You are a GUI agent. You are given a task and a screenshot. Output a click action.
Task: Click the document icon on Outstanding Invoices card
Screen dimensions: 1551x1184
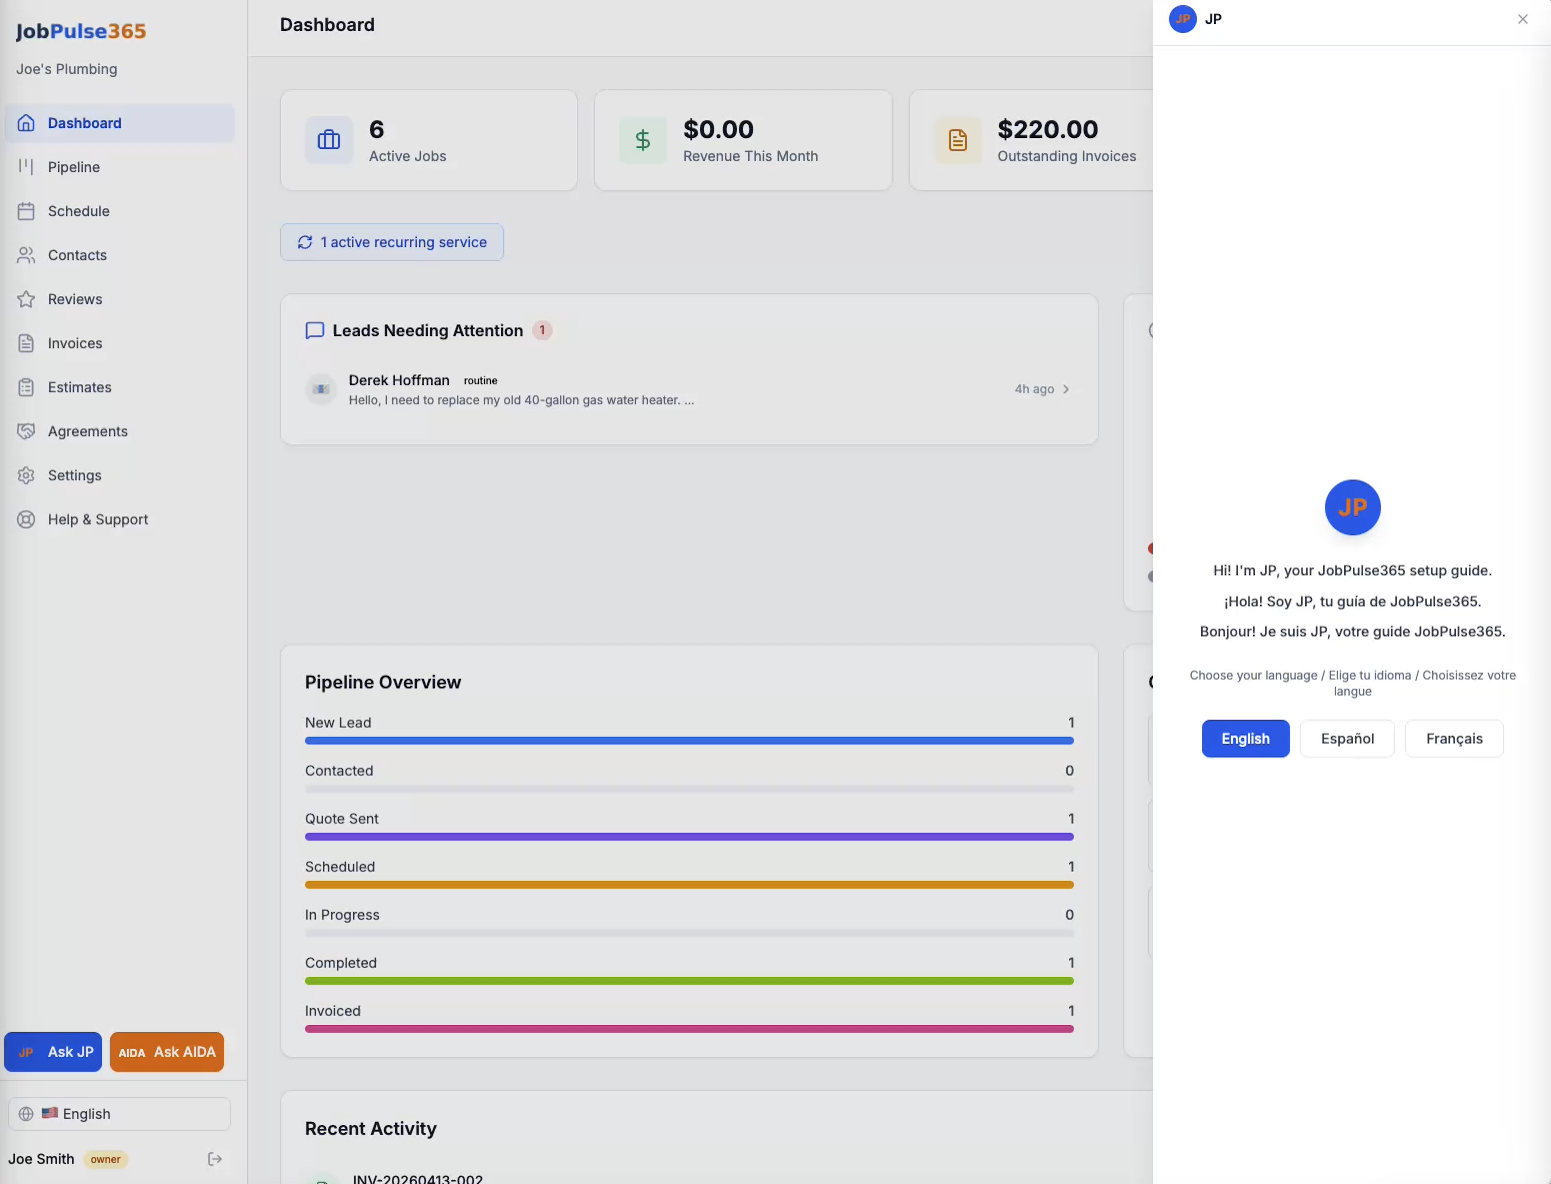(x=958, y=140)
